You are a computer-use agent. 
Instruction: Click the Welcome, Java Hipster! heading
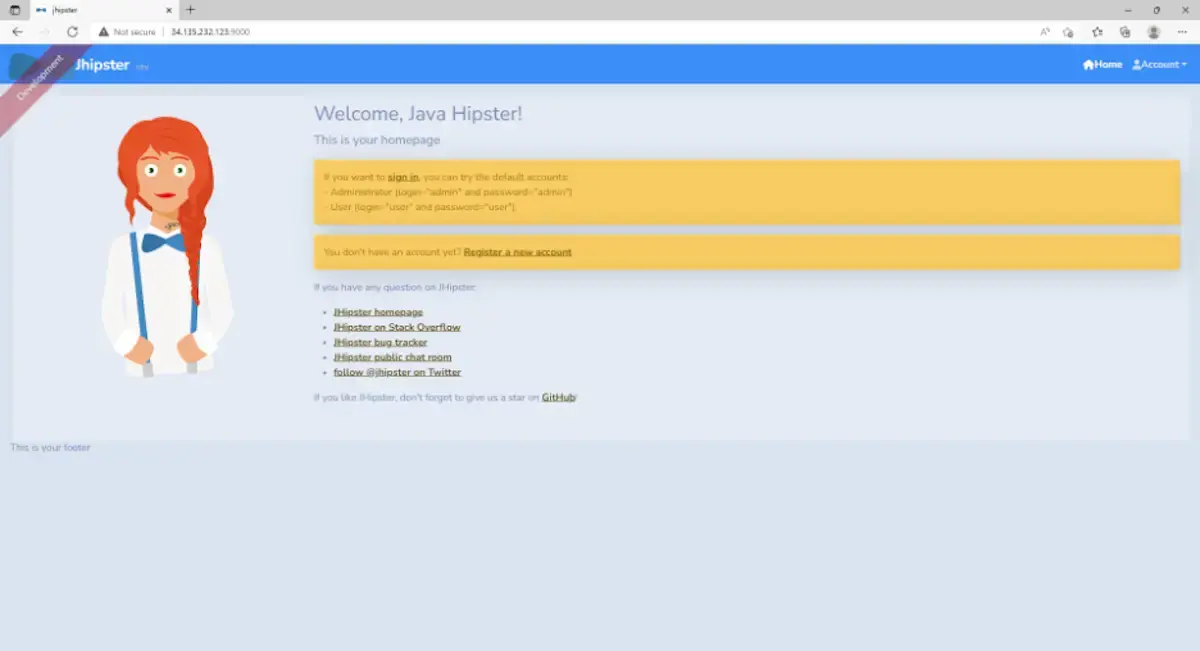point(418,114)
